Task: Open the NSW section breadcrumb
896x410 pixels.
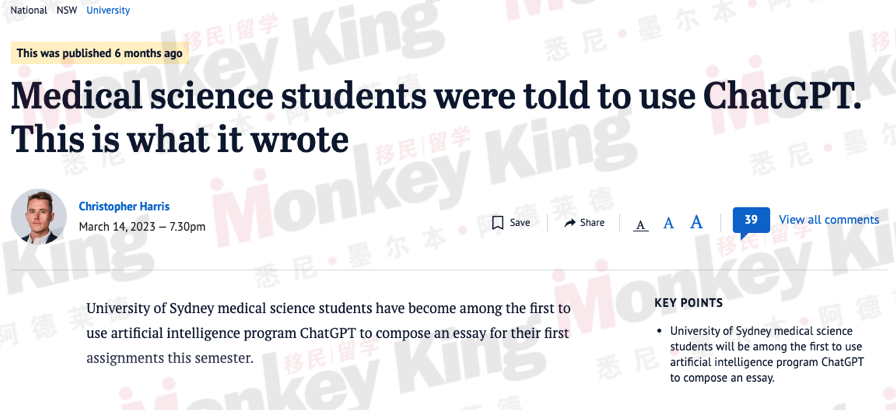Action: [67, 10]
